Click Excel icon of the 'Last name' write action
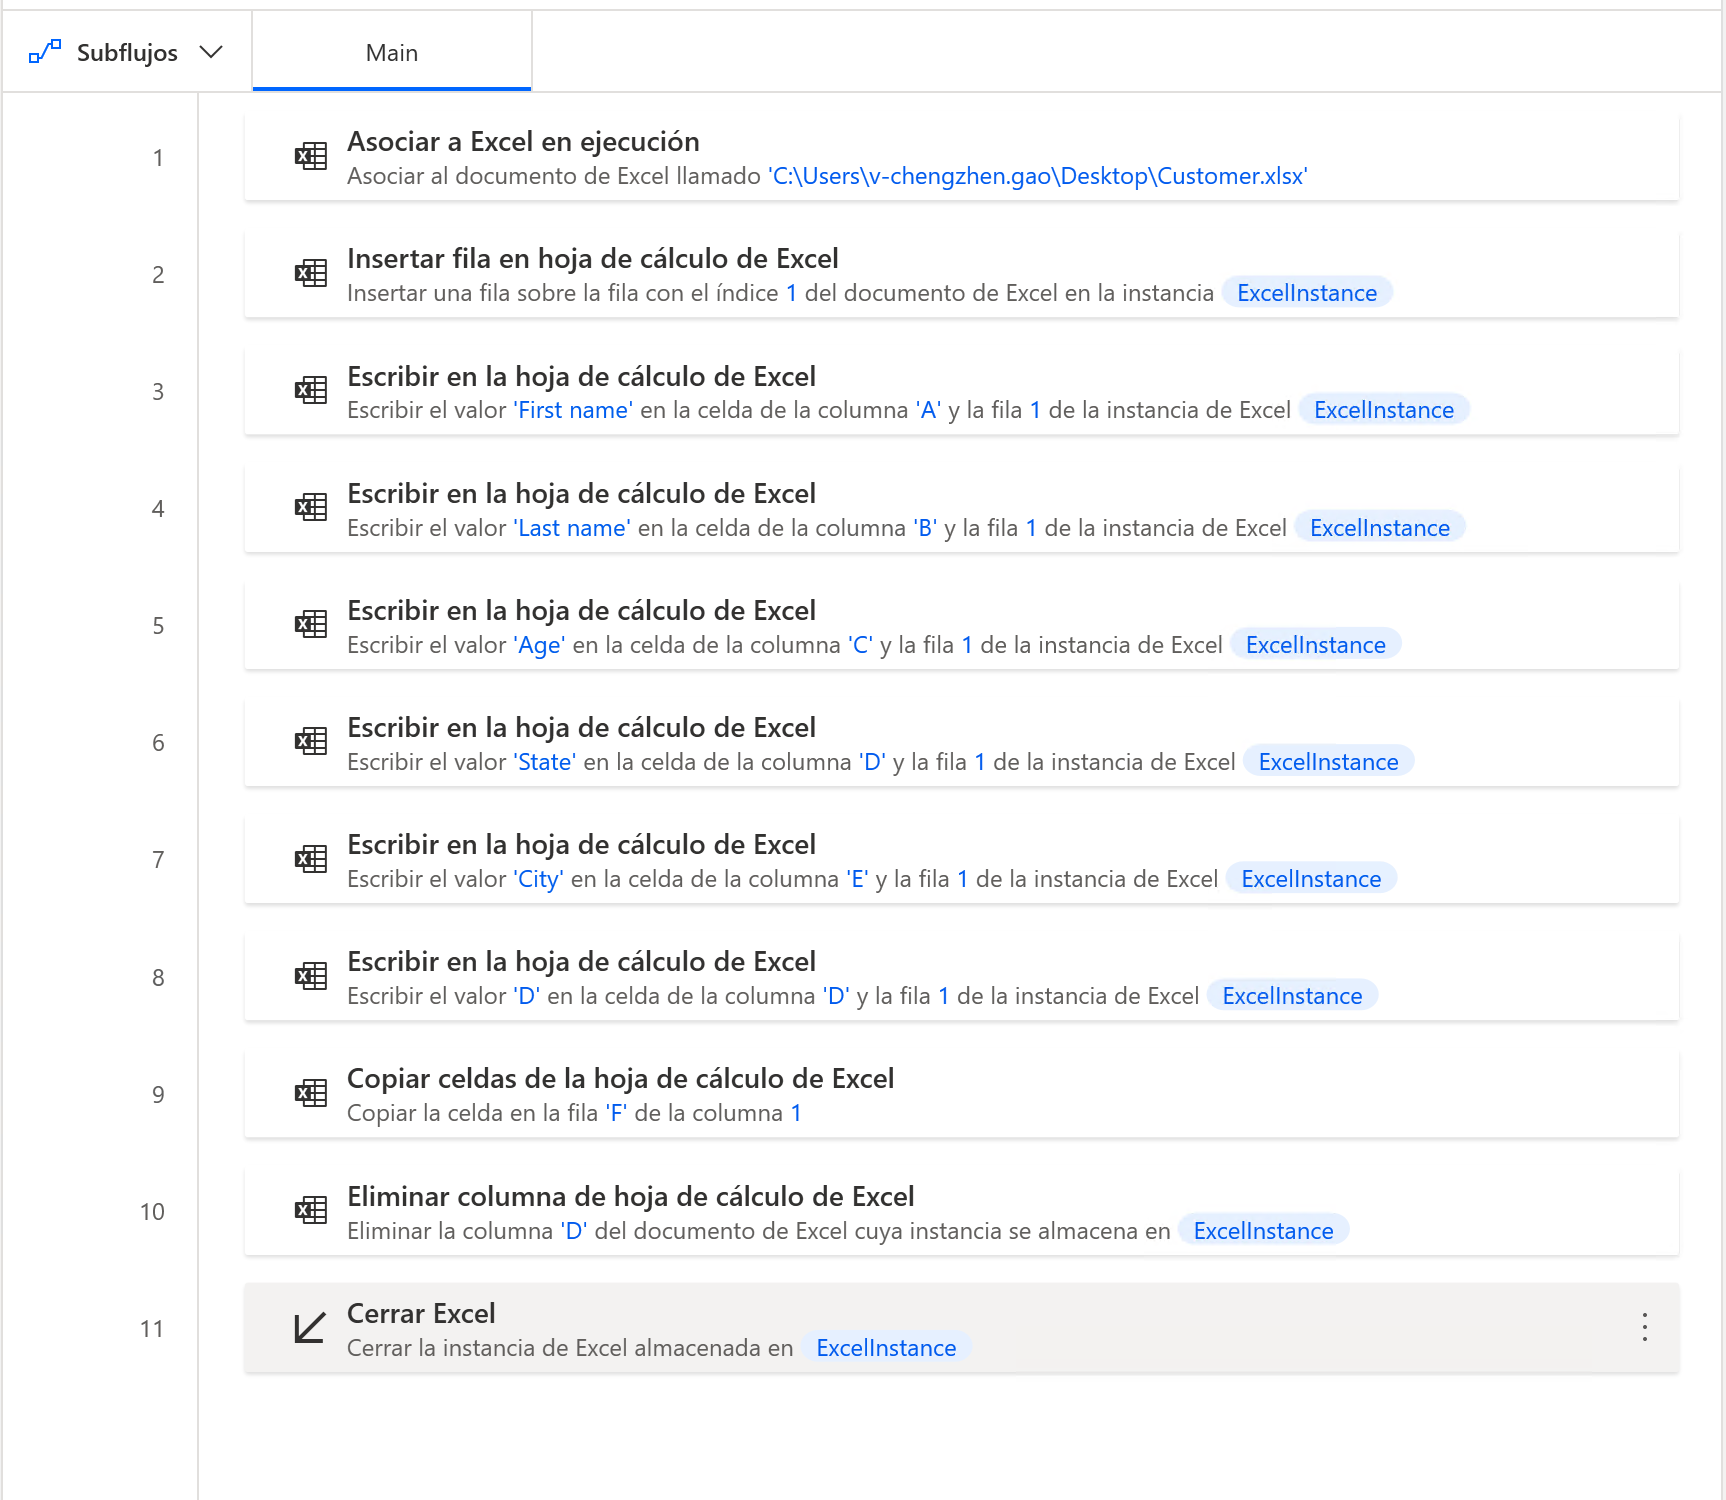The image size is (1726, 1500). 311,508
